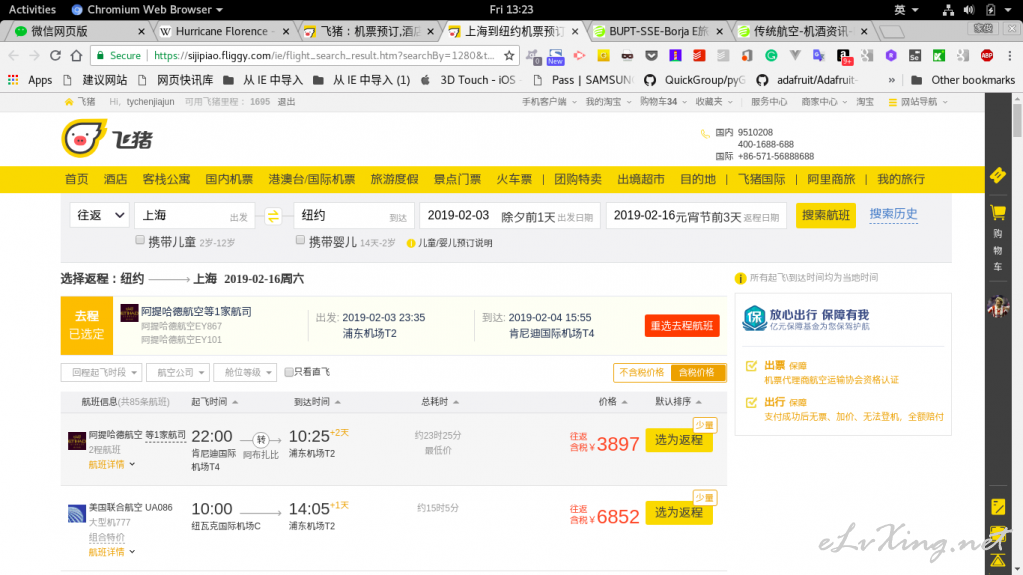The image size is (1023, 575).
Task: Click the arrival city field 纽约
Action: [354, 215]
